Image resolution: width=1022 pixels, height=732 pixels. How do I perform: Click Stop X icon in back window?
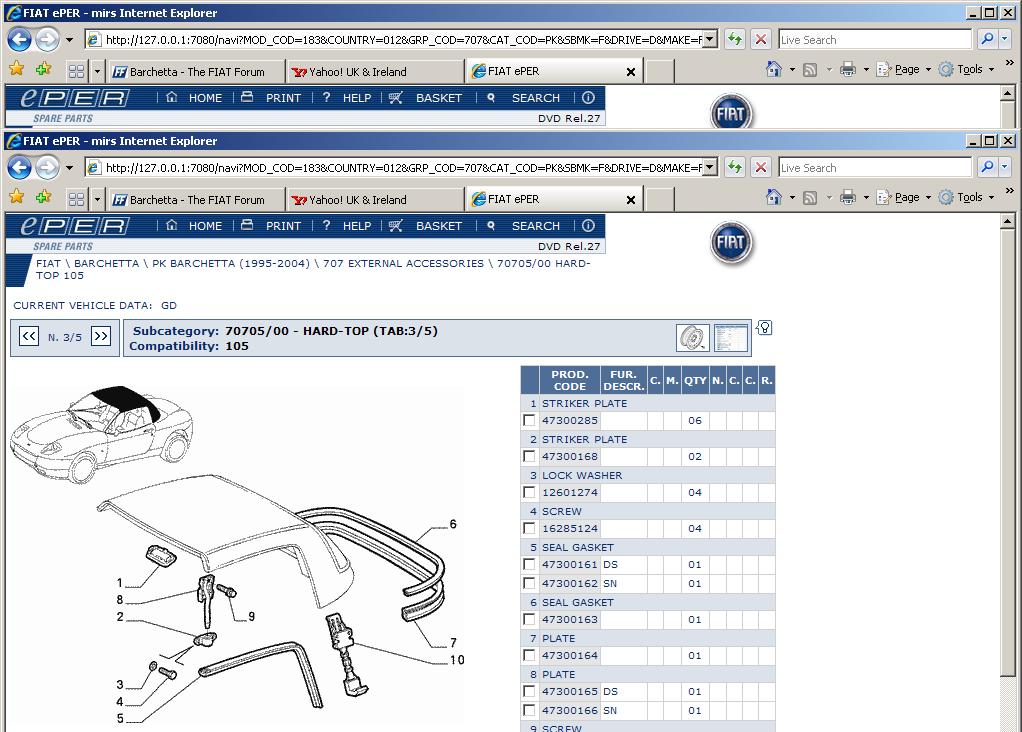tap(761, 40)
